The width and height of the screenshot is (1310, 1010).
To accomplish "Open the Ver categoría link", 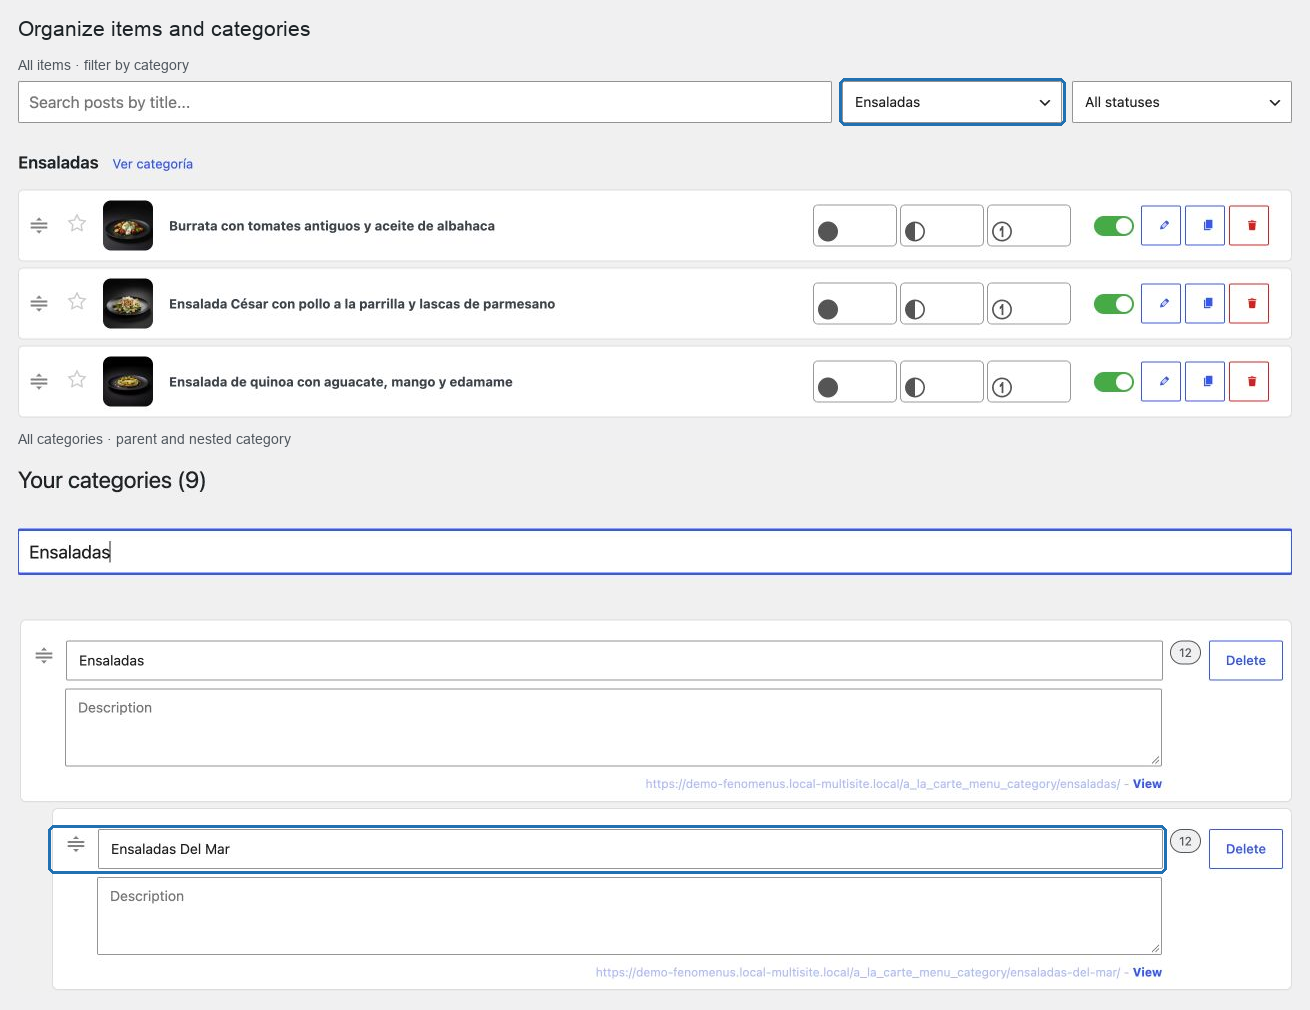I will (x=153, y=164).
